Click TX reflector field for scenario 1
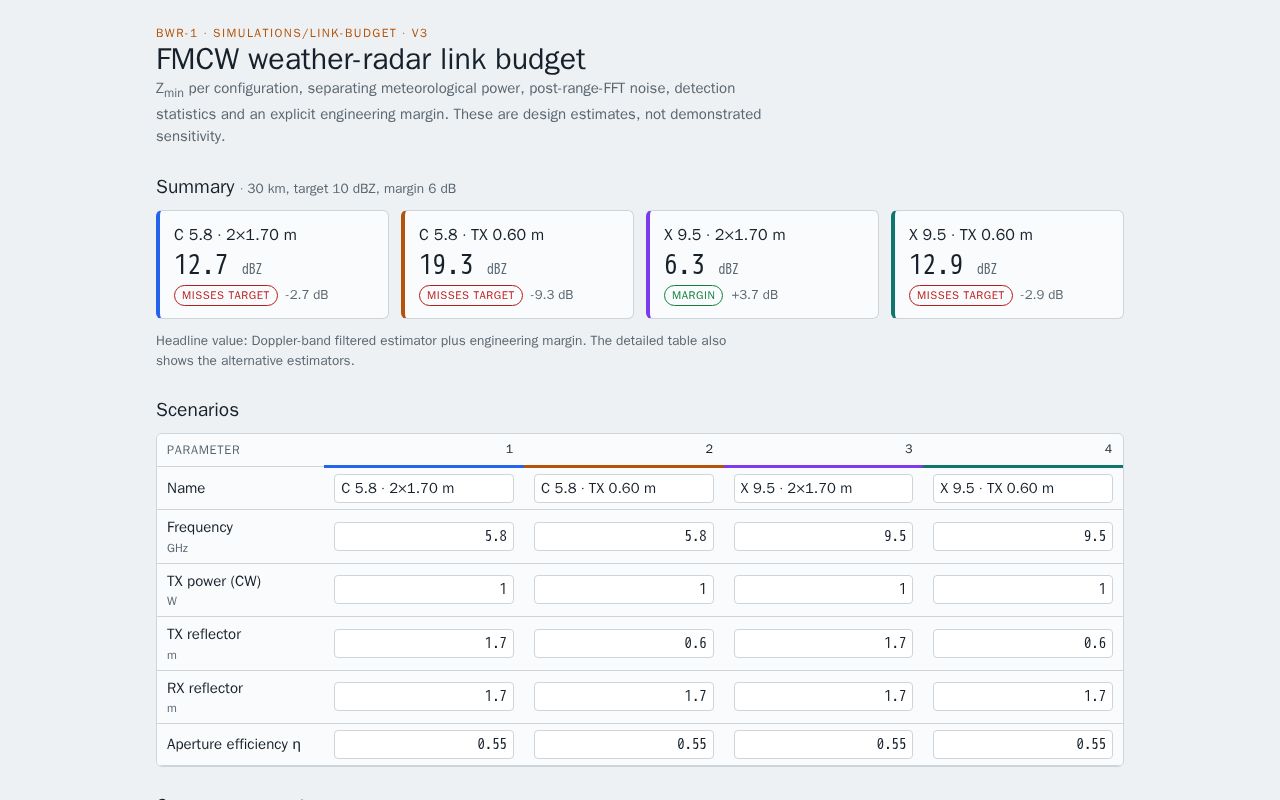The height and width of the screenshot is (800, 1280). click(424, 643)
